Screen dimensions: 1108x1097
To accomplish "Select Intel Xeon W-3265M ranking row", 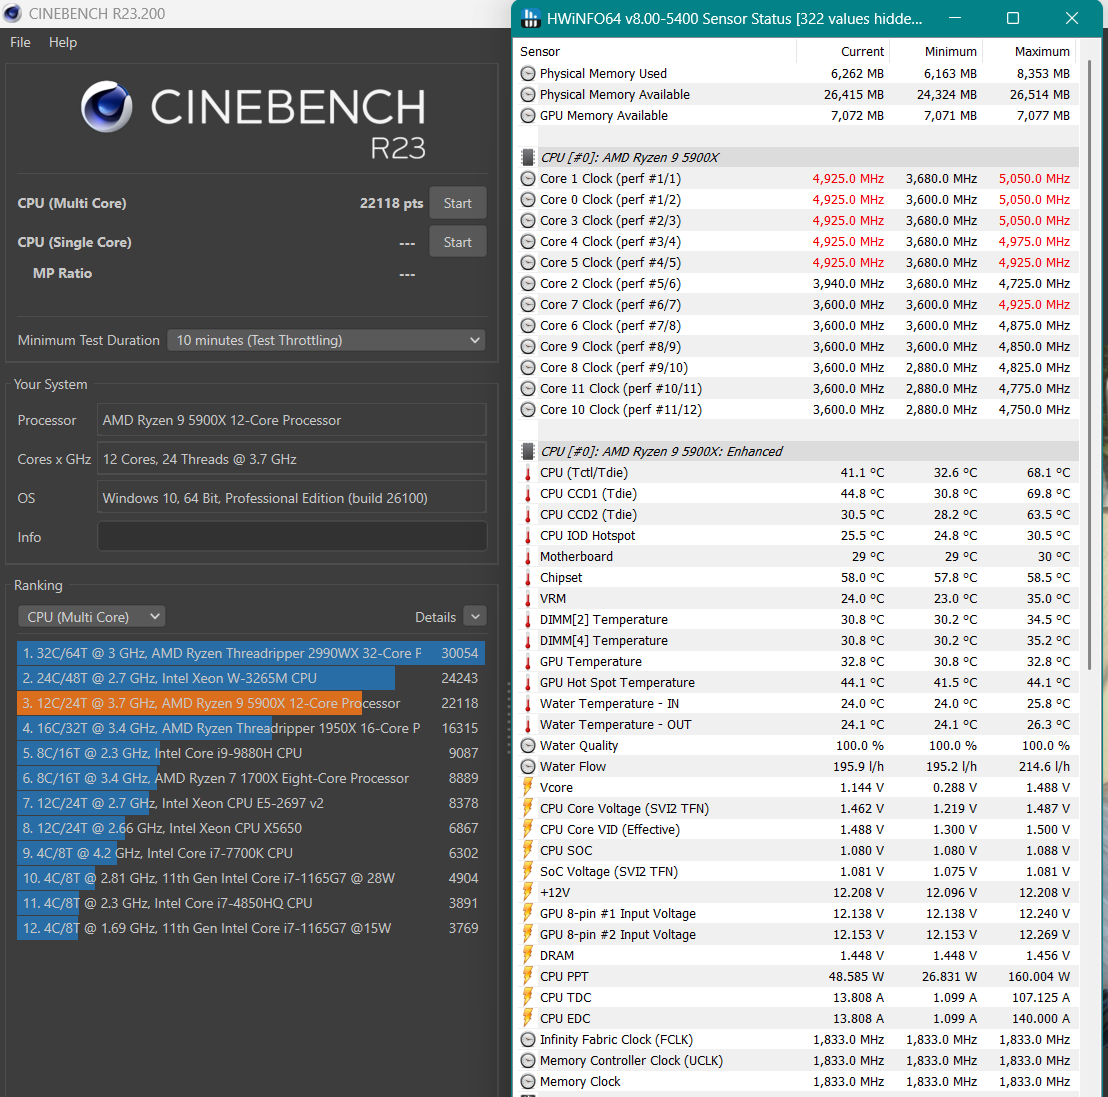I will tap(251, 679).
